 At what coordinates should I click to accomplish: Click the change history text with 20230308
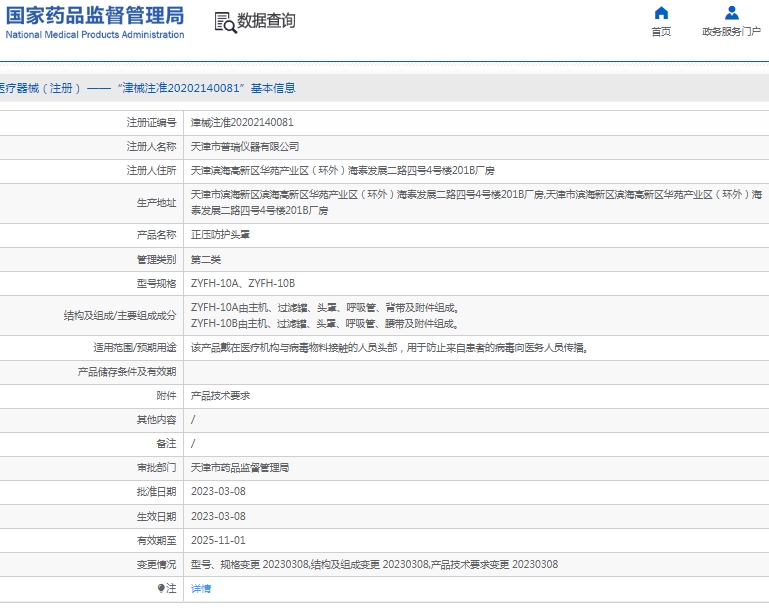point(374,564)
